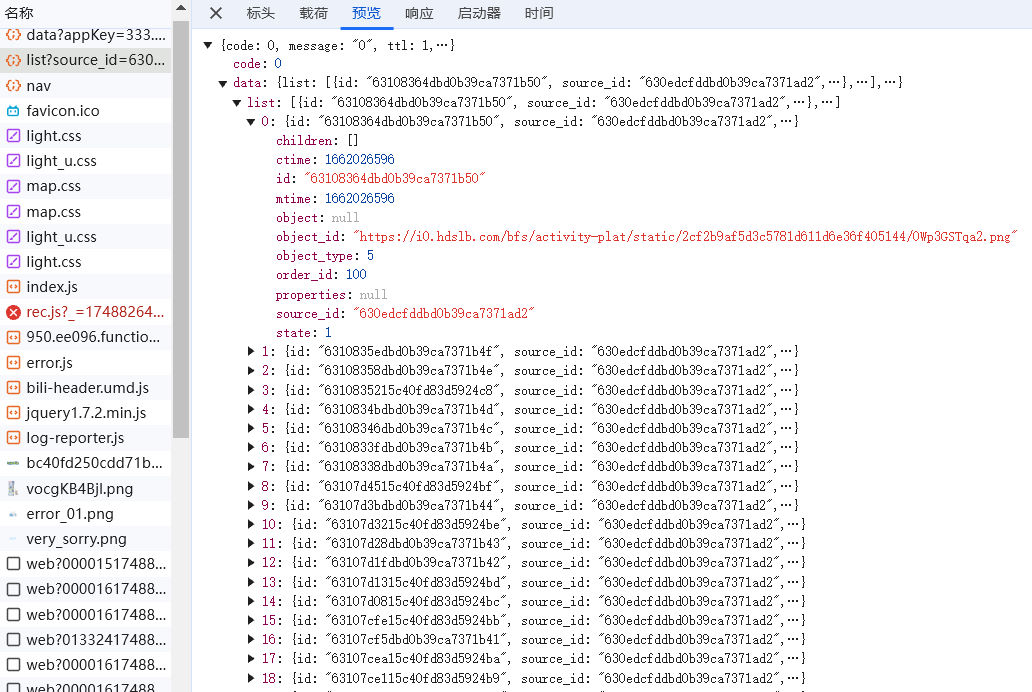Screen dimensions: 1032x692
Task: Click the first map.css stylesheet icon
Action: pyautogui.click(x=13, y=186)
